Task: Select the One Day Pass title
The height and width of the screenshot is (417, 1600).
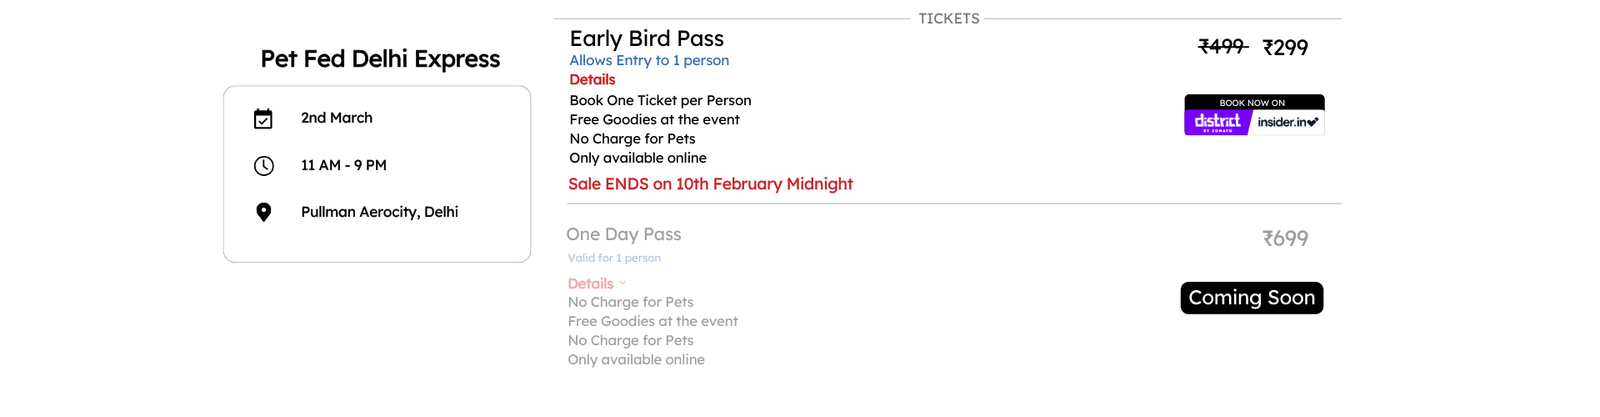Action: (x=624, y=234)
